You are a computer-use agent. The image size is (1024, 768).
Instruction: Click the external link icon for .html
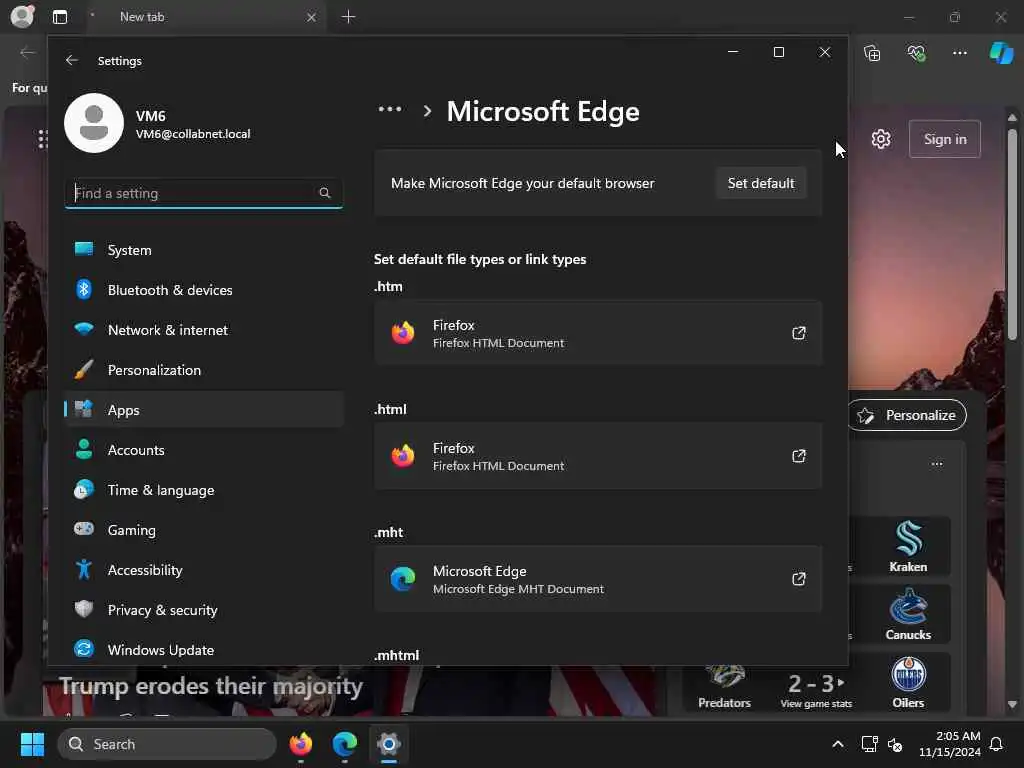(799, 456)
